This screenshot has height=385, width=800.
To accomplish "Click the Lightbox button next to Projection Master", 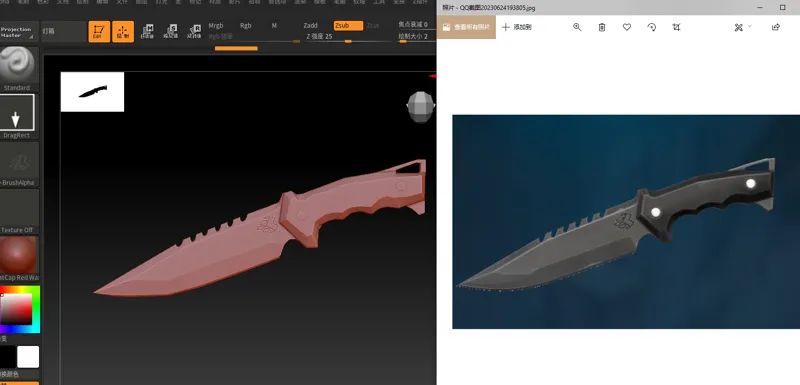I will point(63,32).
